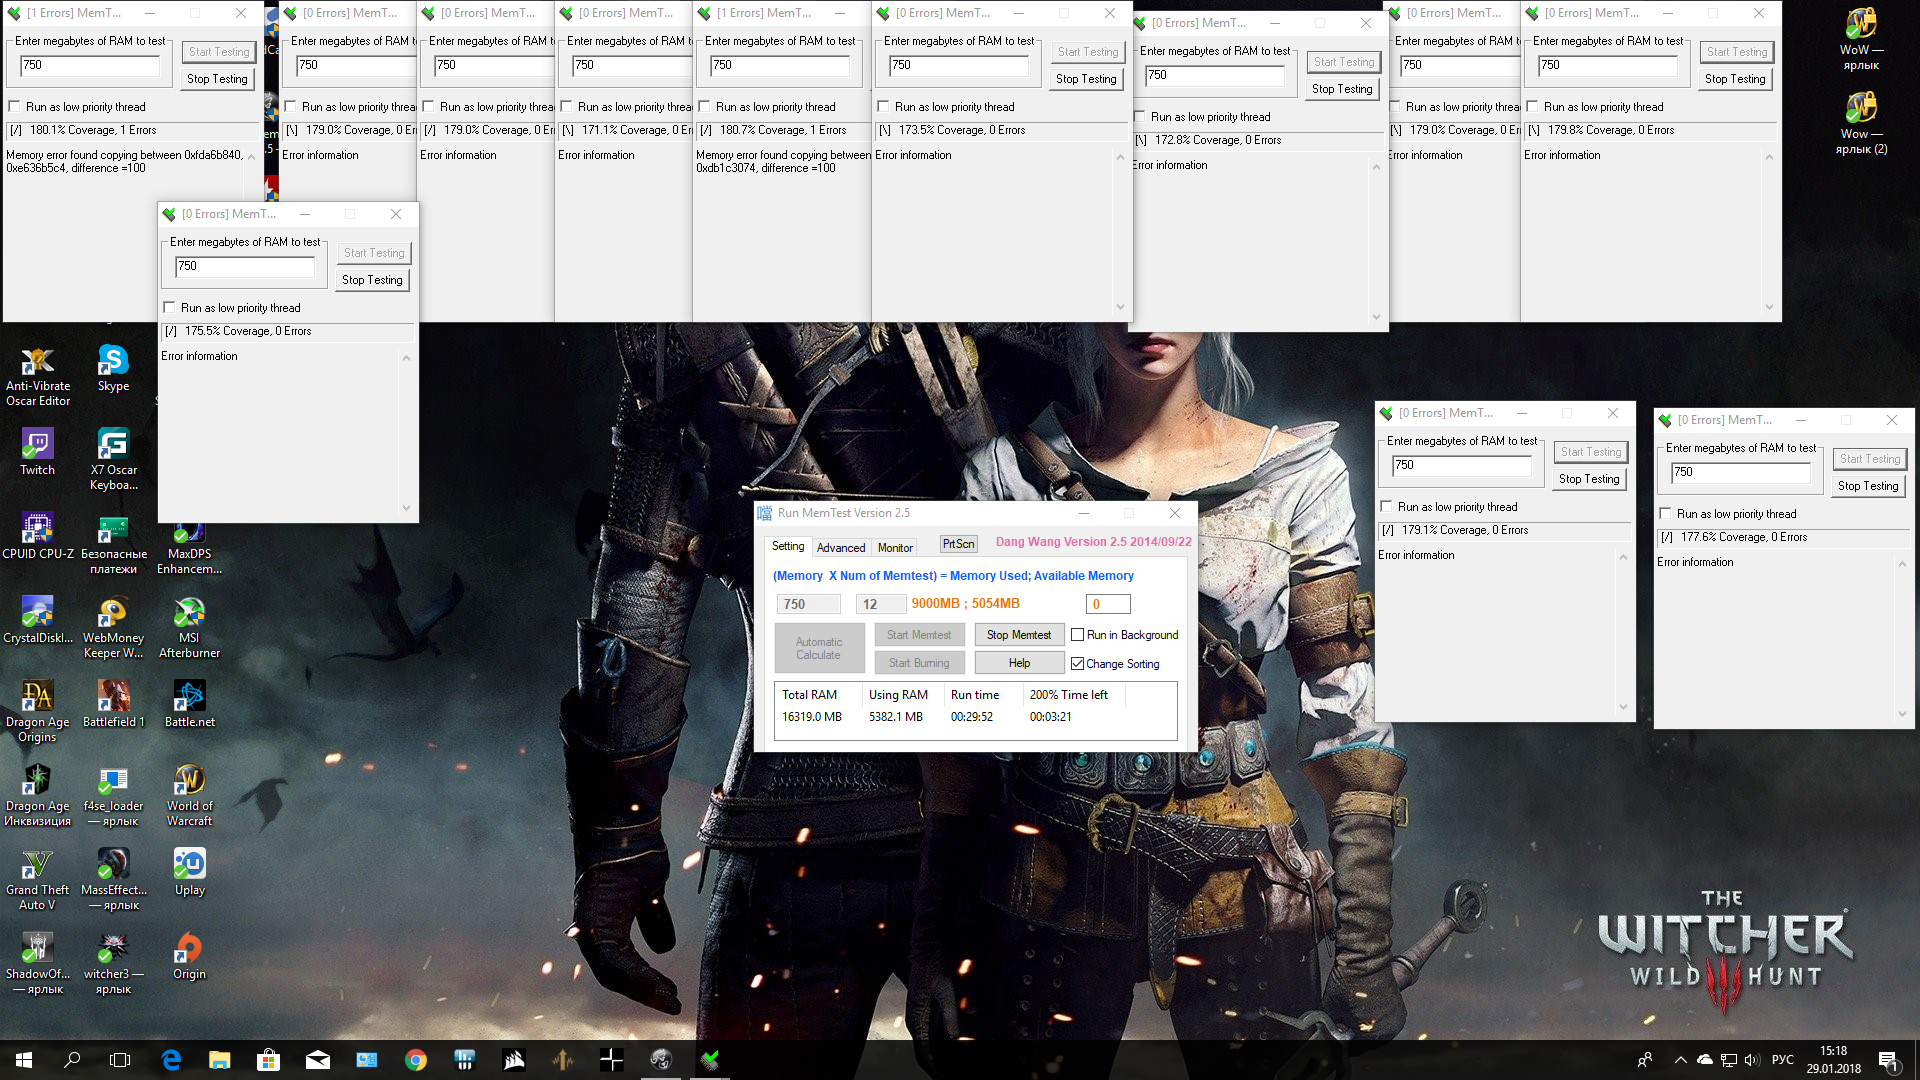Click the 750 memory size field in Run MemTest

click(808, 604)
